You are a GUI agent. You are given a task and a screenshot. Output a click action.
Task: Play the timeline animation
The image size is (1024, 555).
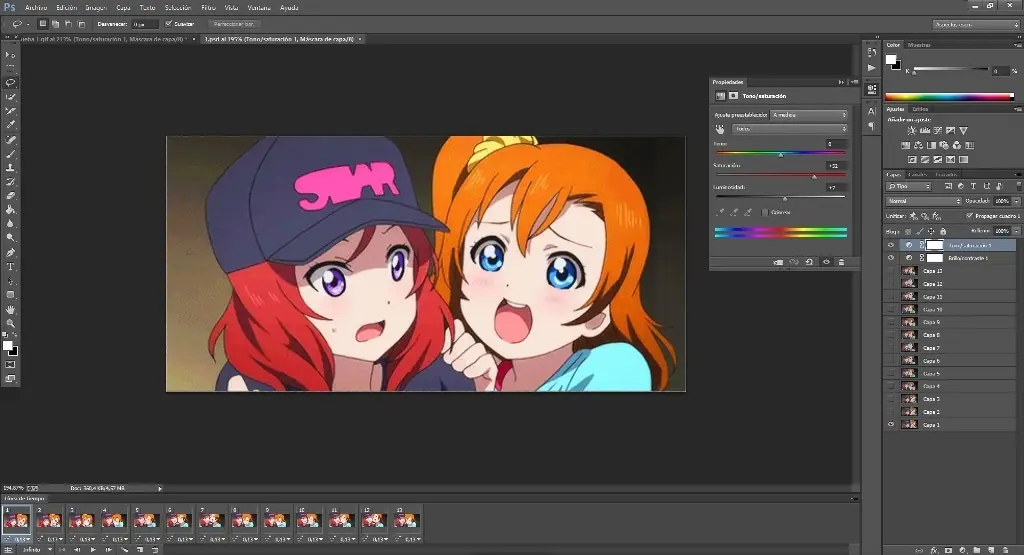point(93,549)
